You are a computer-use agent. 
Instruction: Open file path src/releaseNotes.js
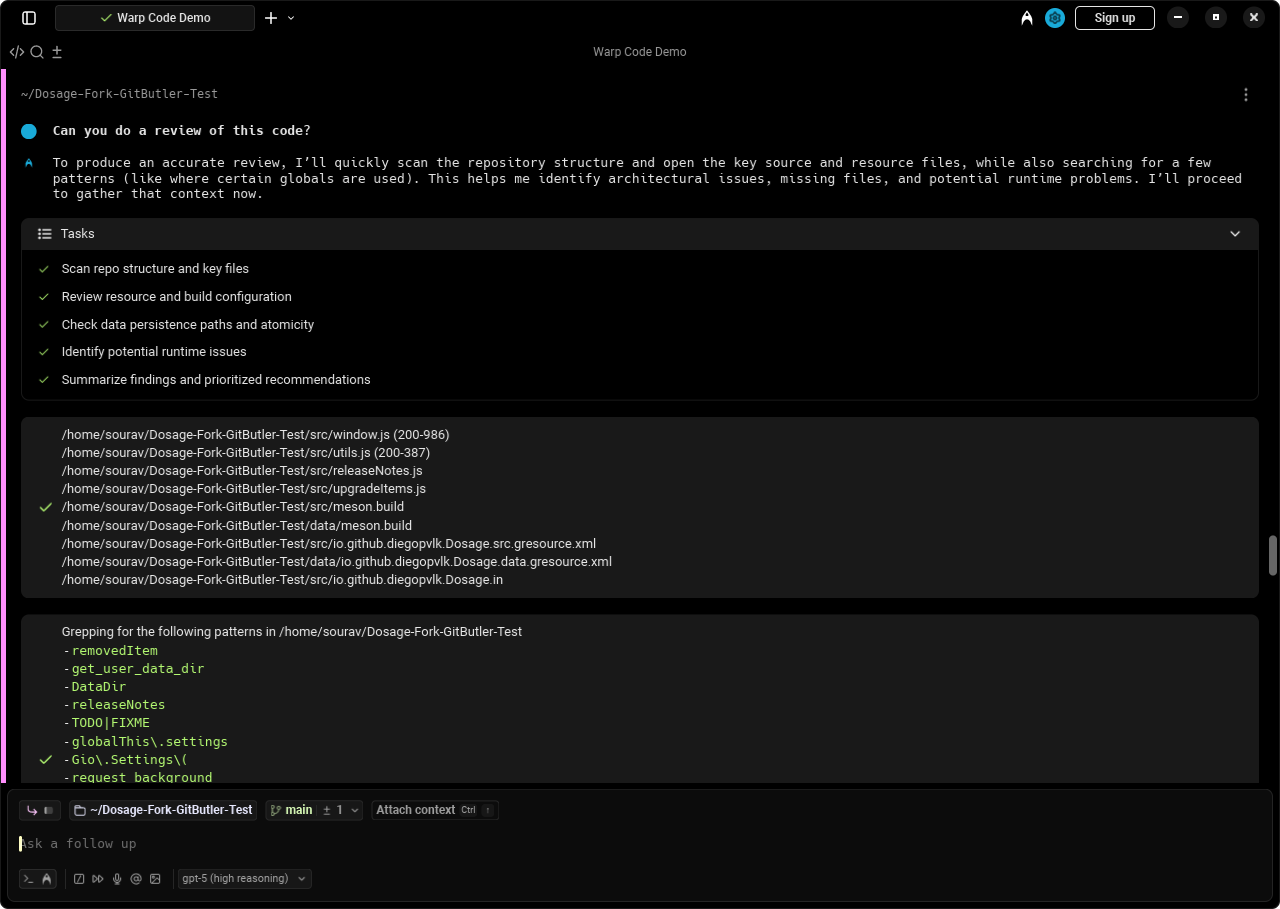(x=242, y=471)
